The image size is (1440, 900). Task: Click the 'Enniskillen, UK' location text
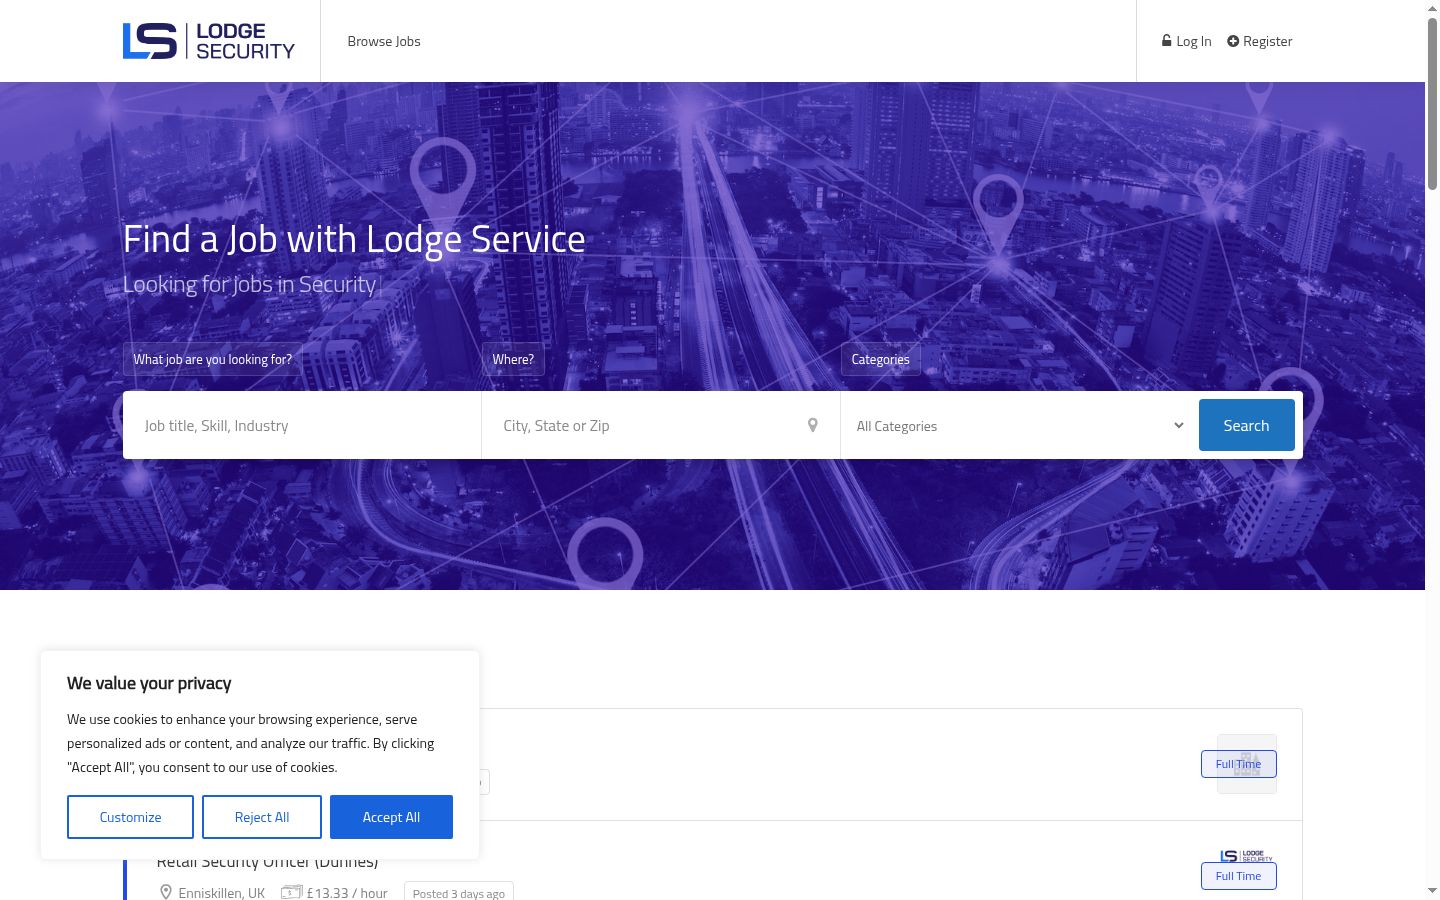click(x=222, y=892)
